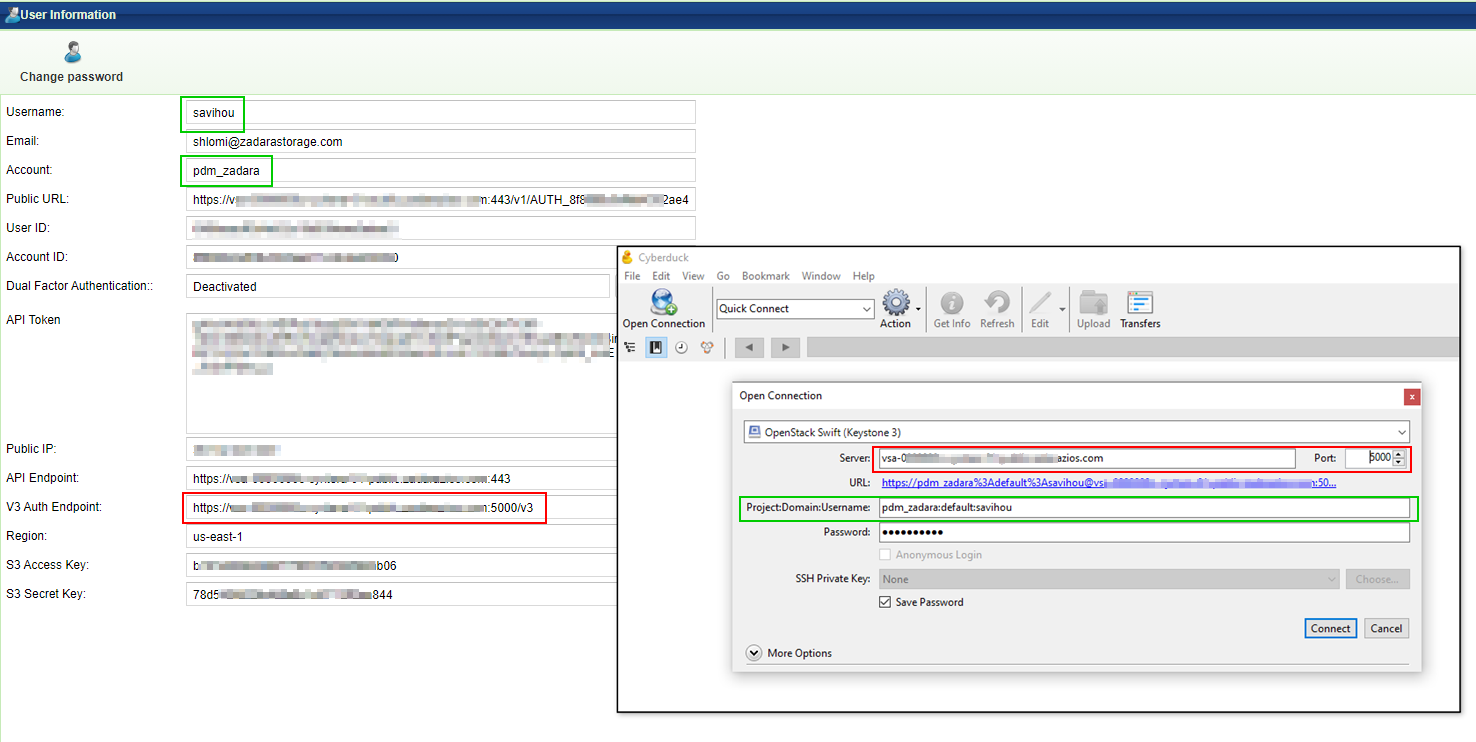Screen dimensions: 1476x742
Task: Click Open Connection globe icon in Cyberduck
Action: point(664,302)
